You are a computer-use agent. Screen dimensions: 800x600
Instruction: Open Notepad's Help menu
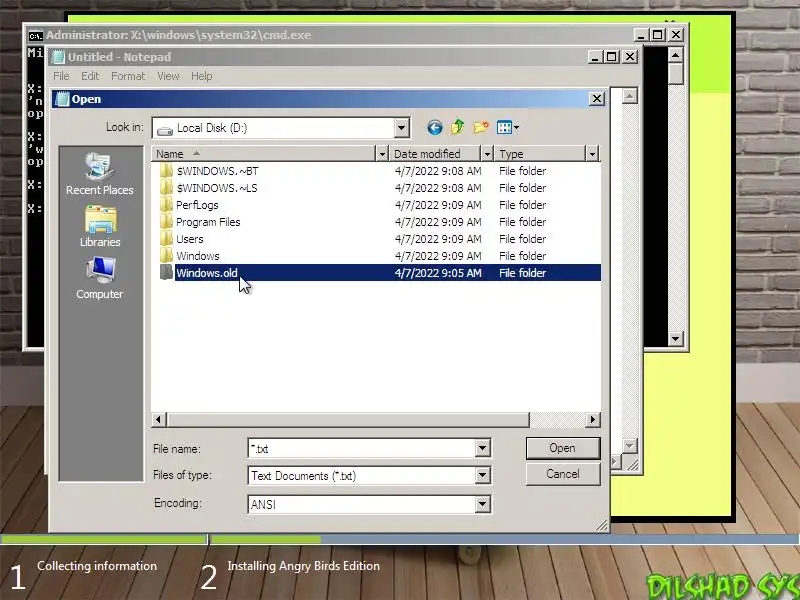[202, 76]
